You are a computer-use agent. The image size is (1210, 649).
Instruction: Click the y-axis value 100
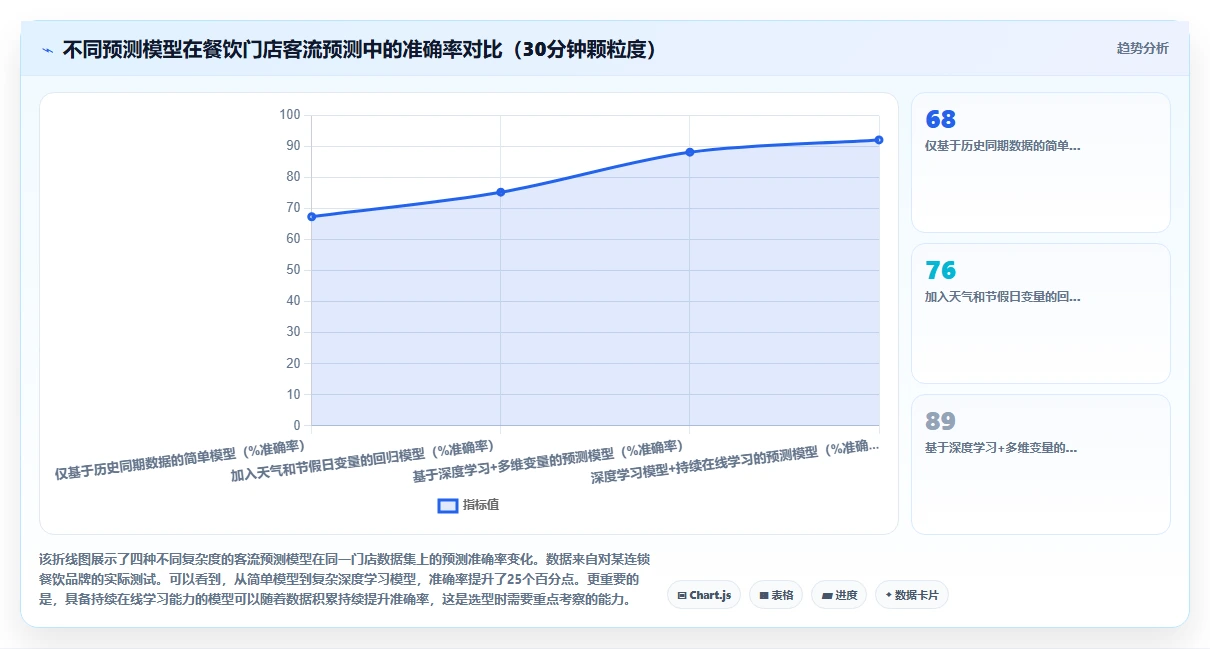click(290, 115)
